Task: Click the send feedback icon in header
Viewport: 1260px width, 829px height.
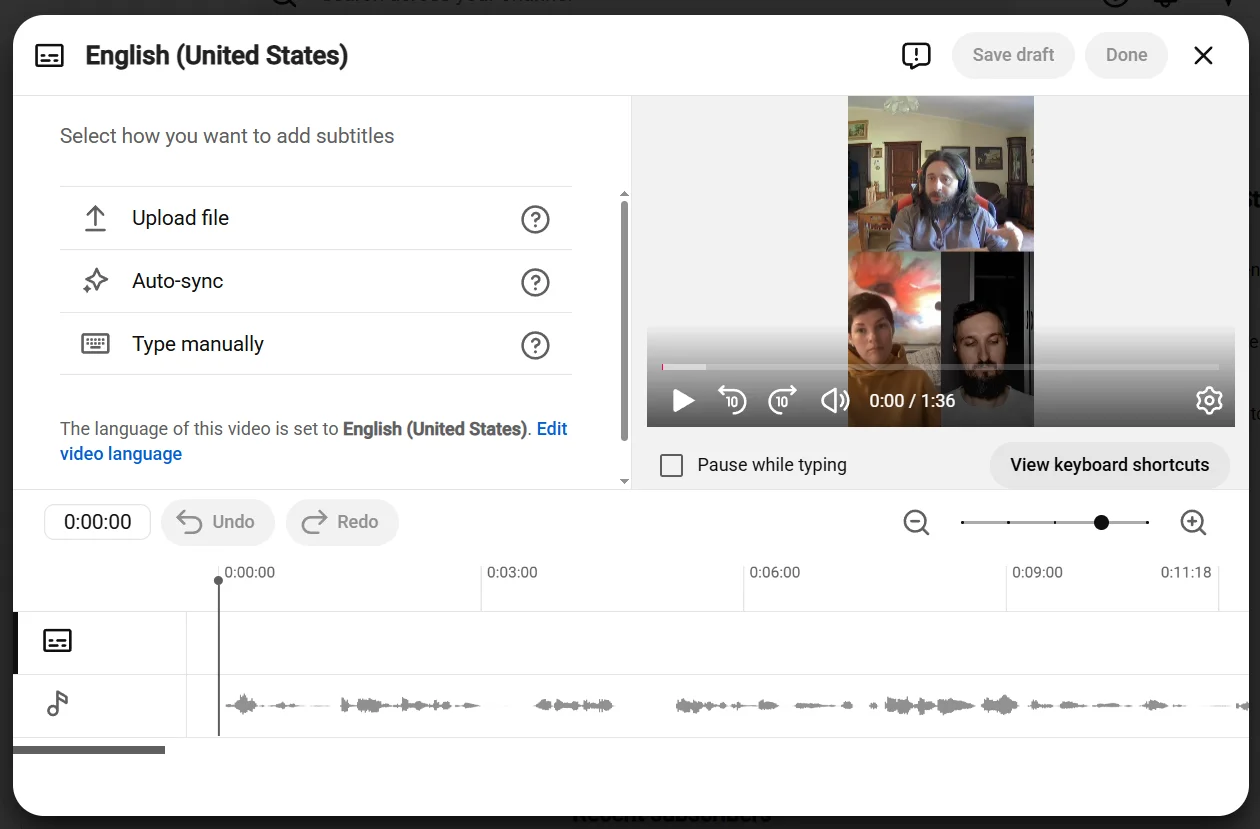Action: tap(916, 56)
